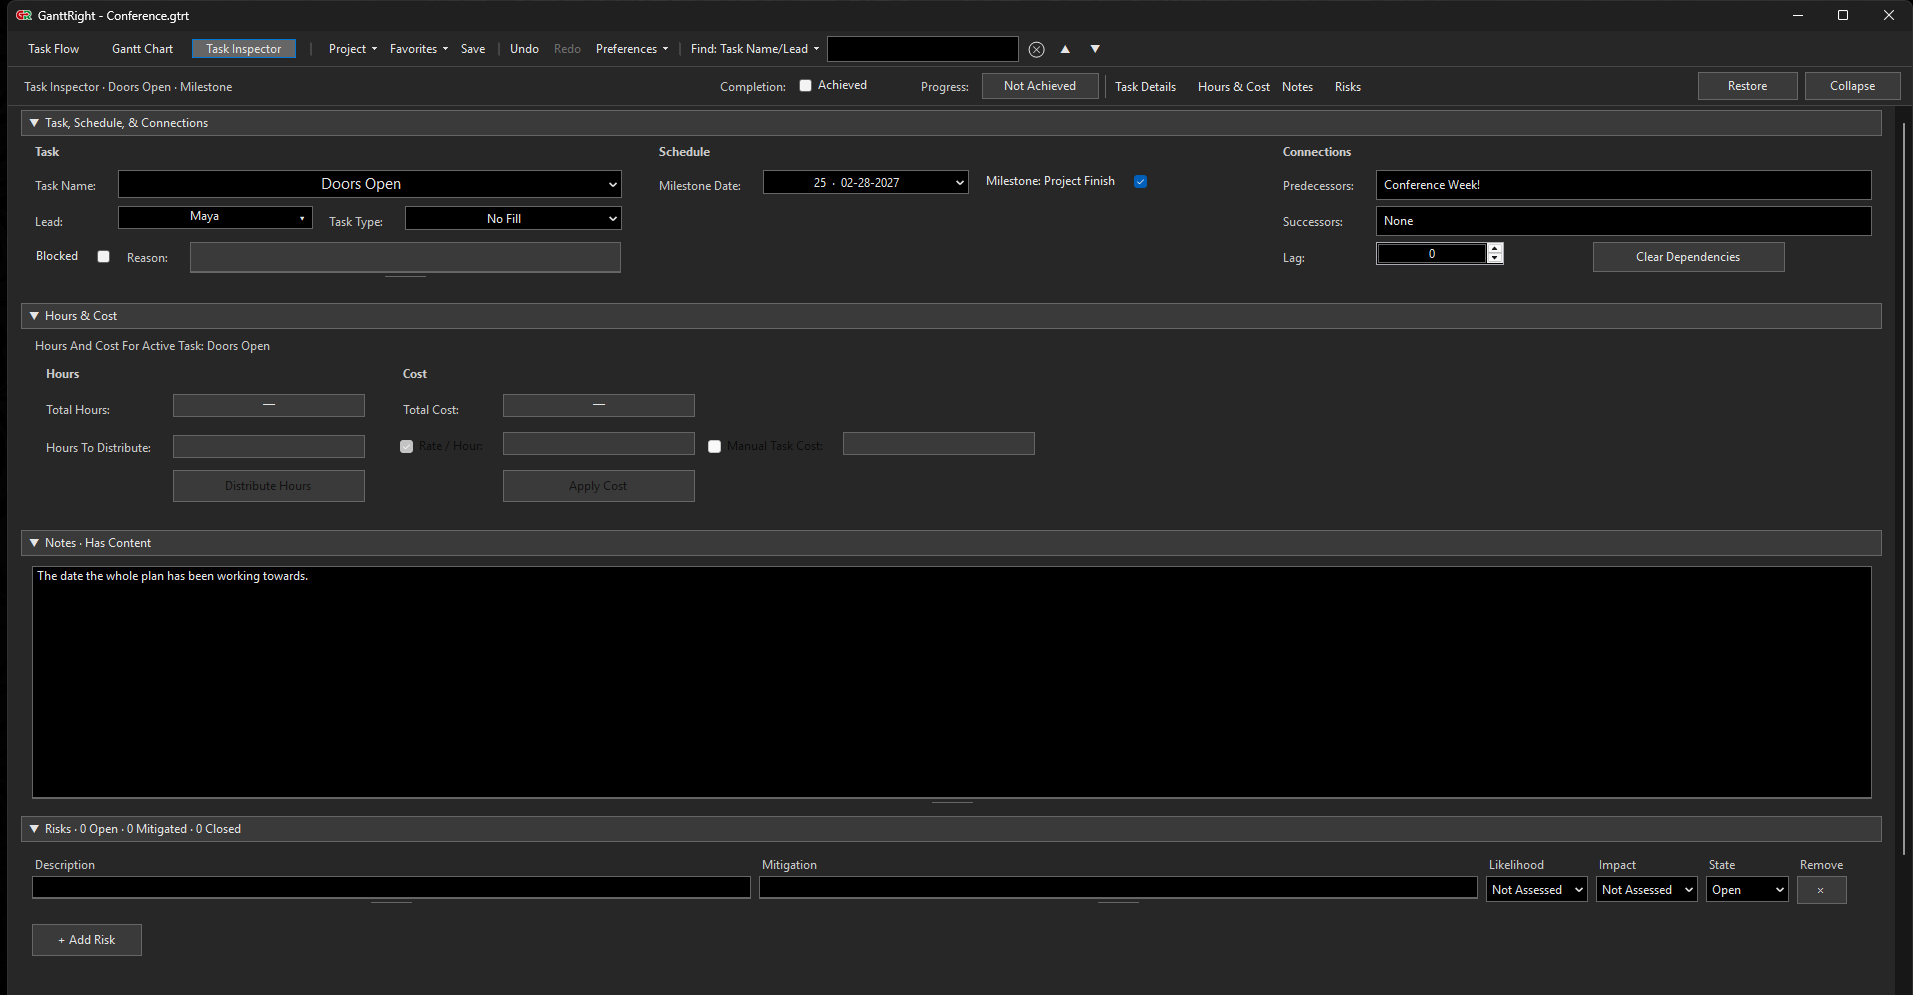Open the Project menu
This screenshot has height=995, width=1913.
[352, 49]
